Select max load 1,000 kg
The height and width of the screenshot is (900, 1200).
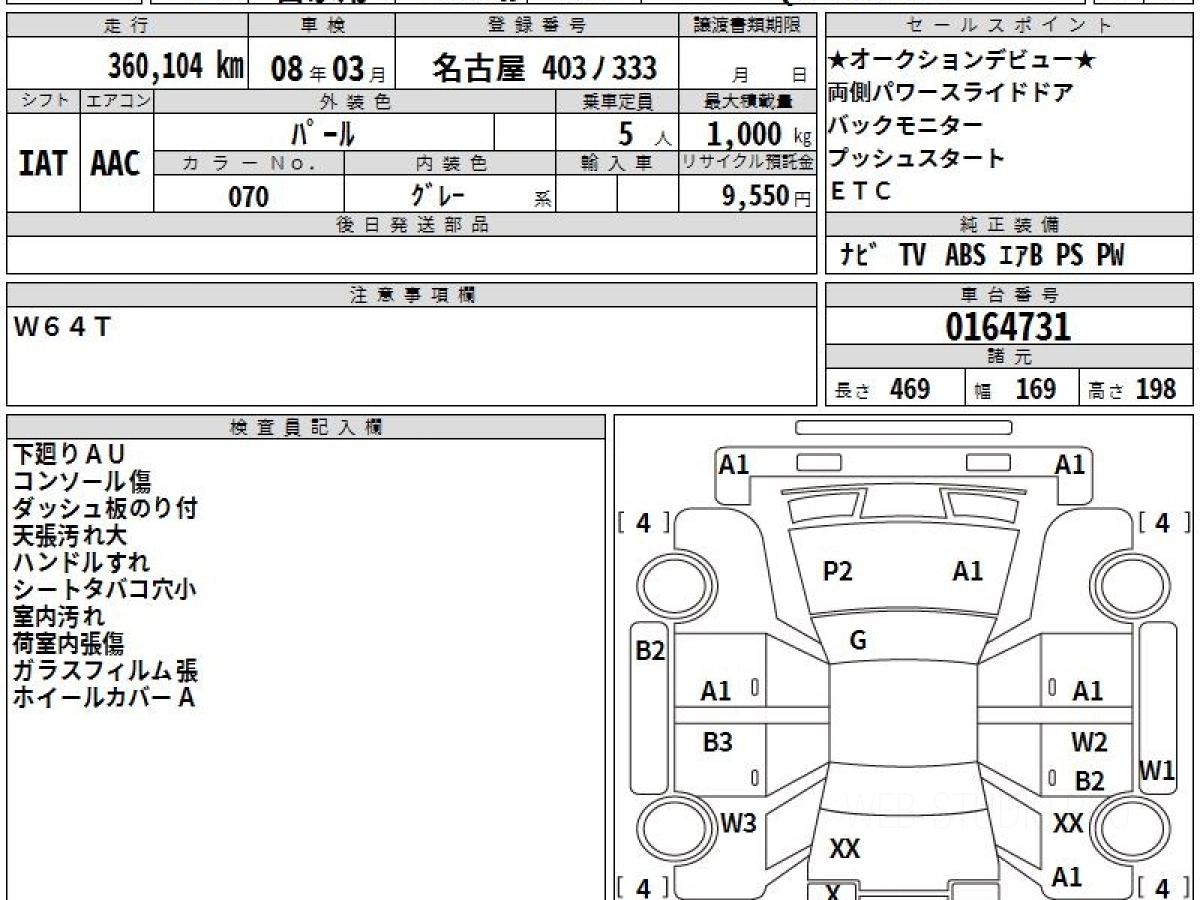point(759,134)
